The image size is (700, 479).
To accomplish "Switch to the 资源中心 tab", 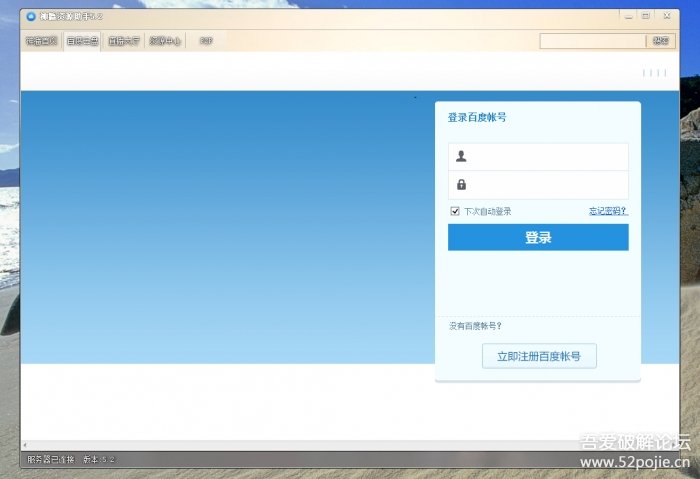I will pyautogui.click(x=165, y=41).
